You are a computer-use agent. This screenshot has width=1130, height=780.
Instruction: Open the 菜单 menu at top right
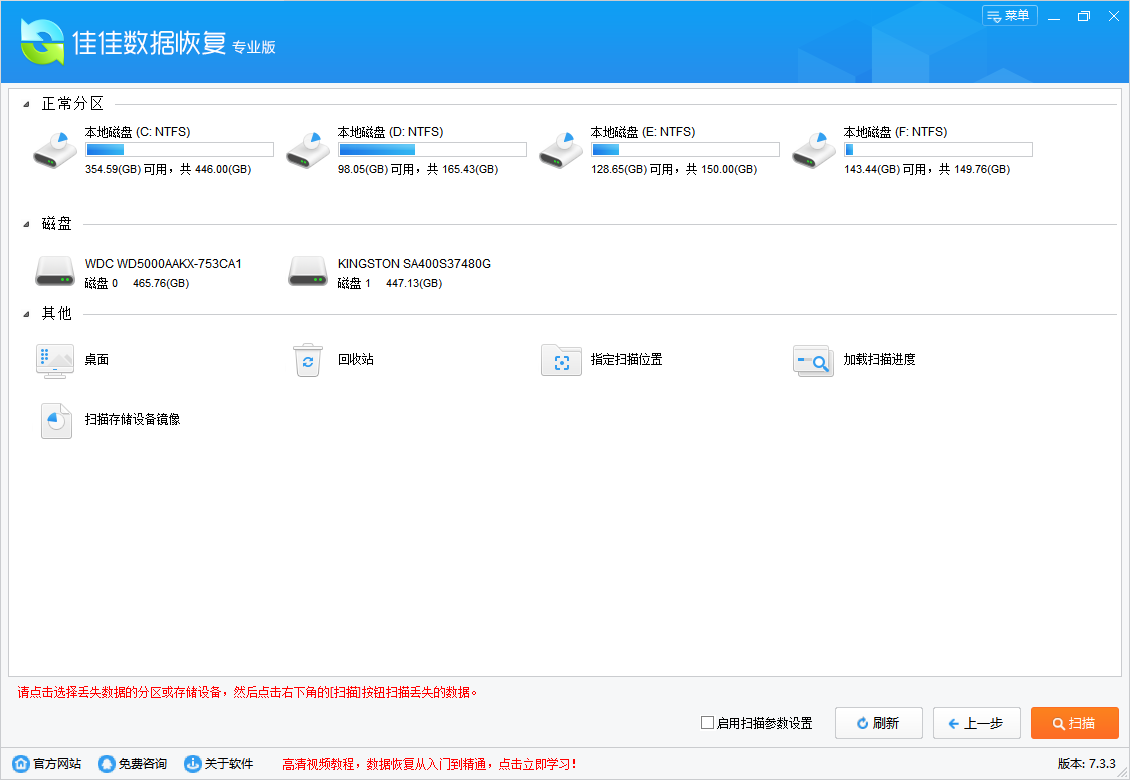[x=1010, y=16]
